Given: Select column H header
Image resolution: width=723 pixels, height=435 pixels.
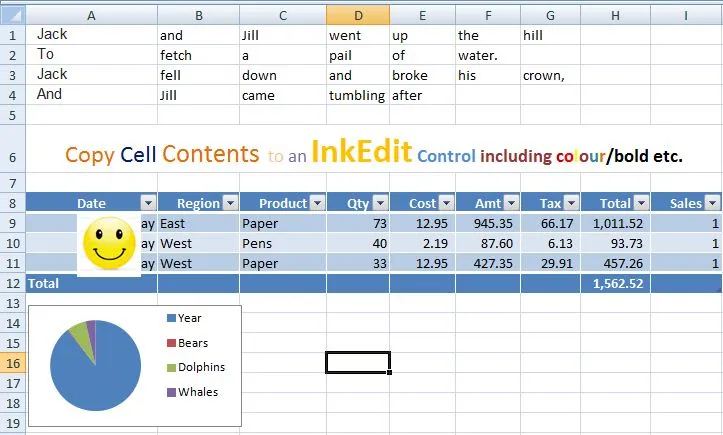Looking at the screenshot, I should click(615, 15).
